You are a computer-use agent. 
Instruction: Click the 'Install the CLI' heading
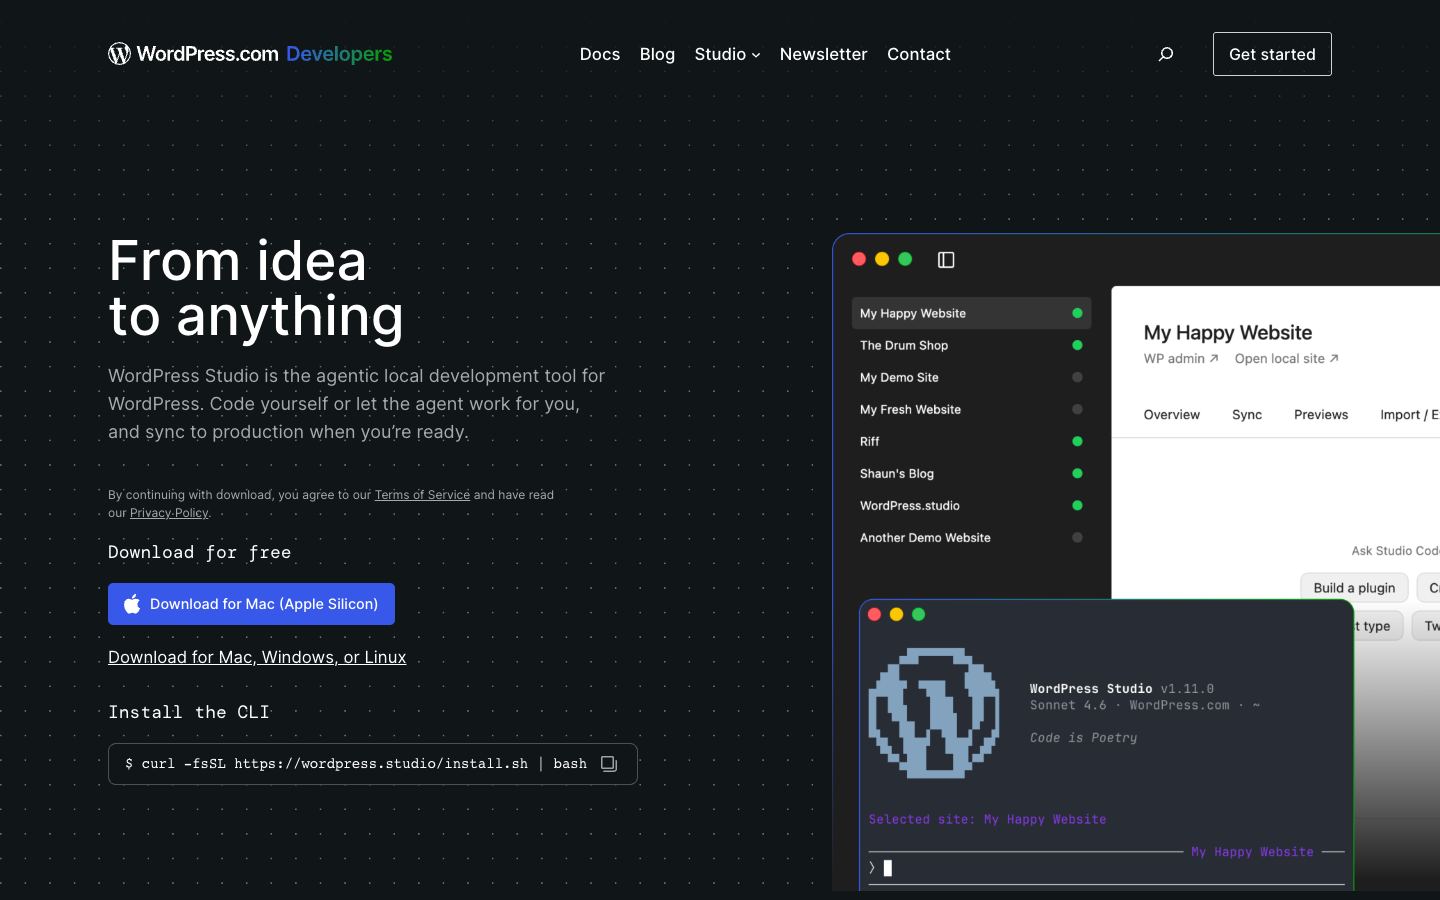click(189, 712)
